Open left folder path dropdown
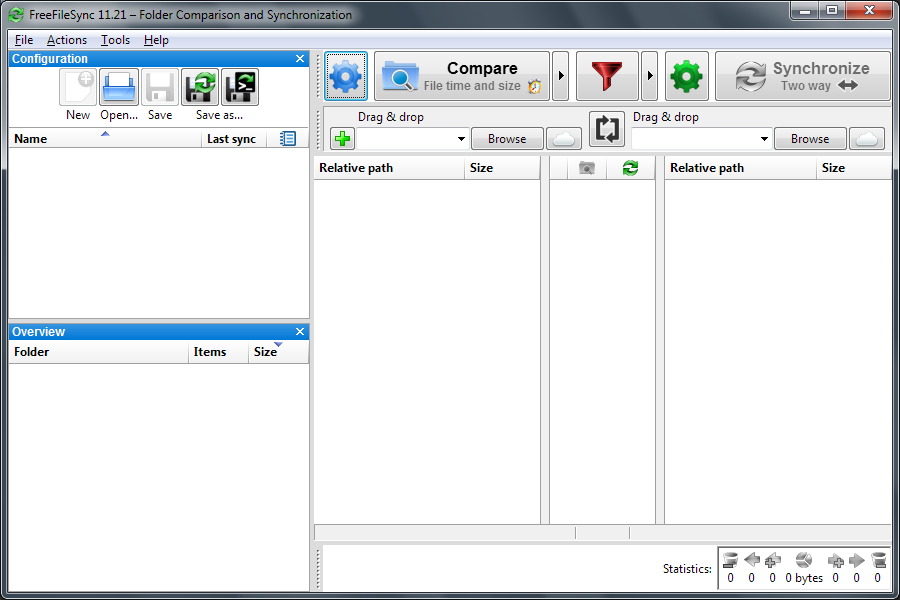The image size is (900, 600). 461,139
